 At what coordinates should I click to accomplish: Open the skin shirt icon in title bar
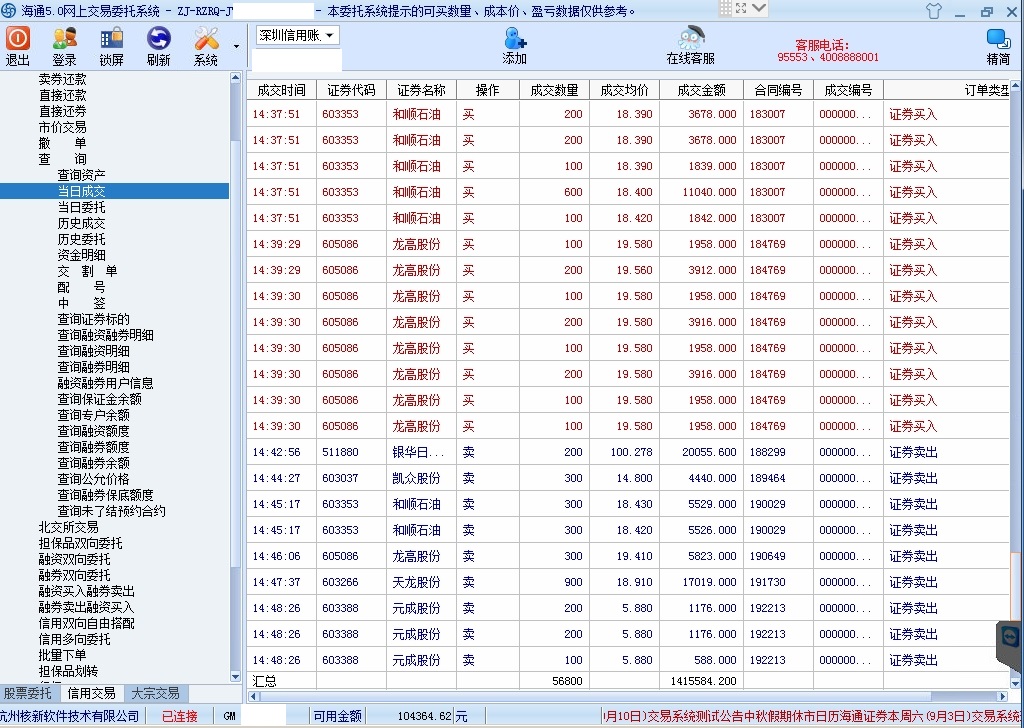pyautogui.click(x=934, y=11)
